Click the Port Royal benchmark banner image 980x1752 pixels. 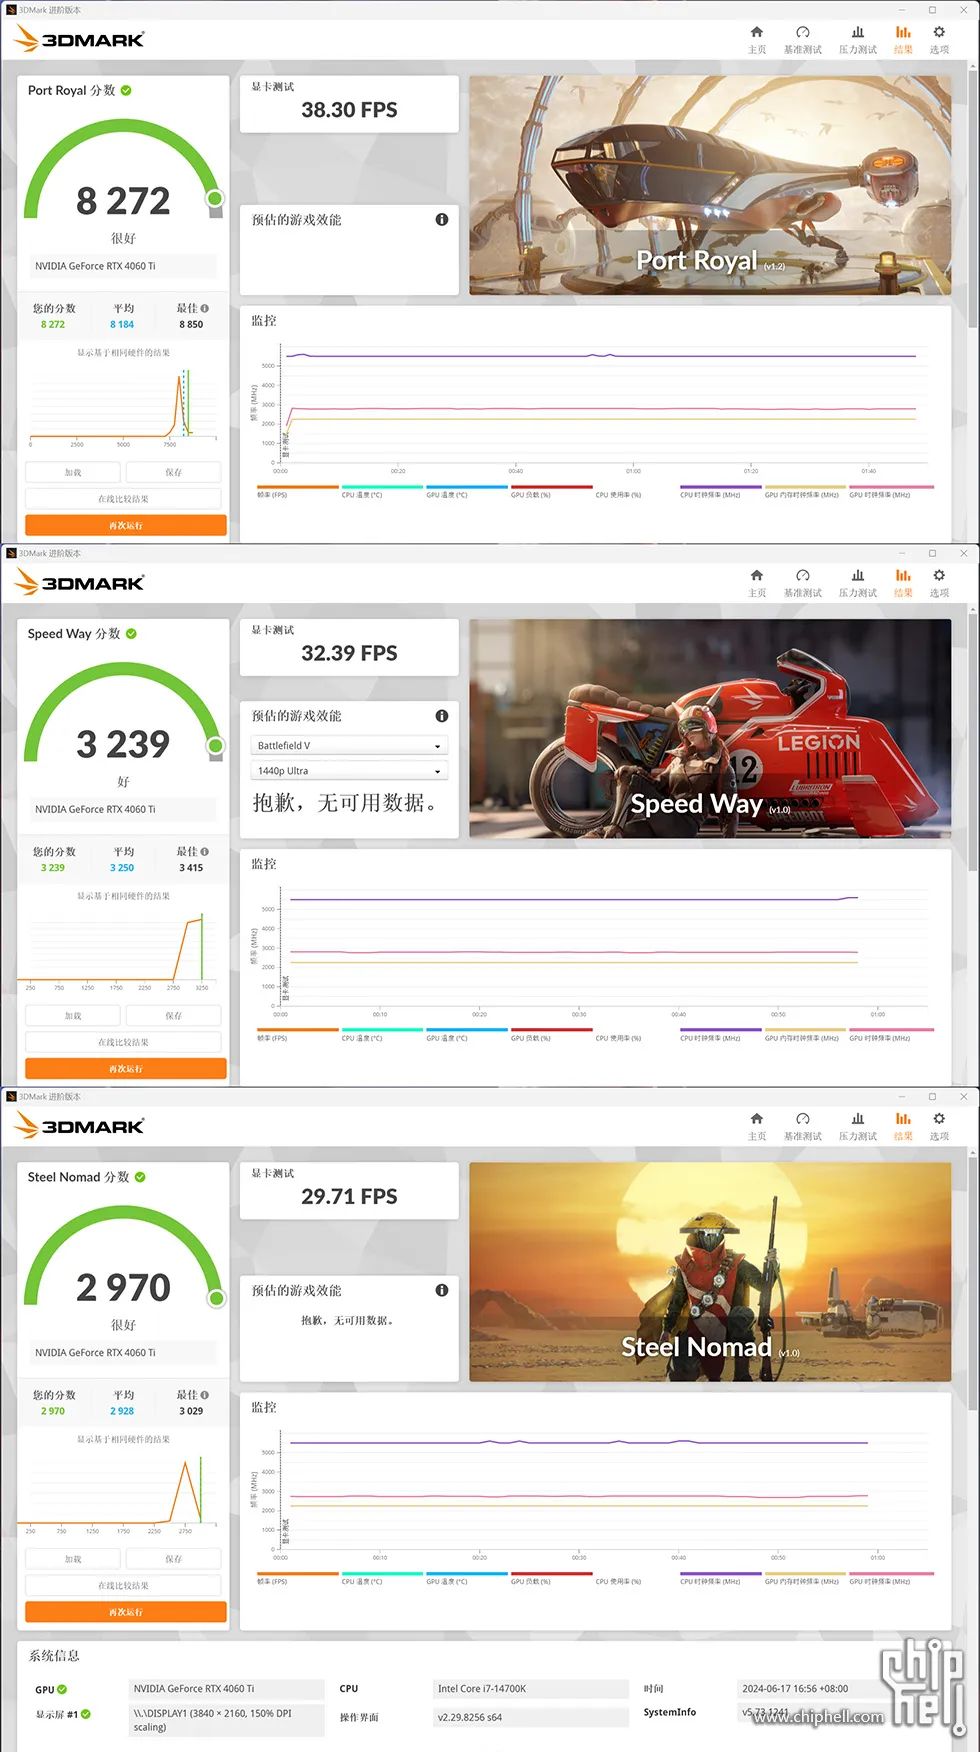coord(710,185)
